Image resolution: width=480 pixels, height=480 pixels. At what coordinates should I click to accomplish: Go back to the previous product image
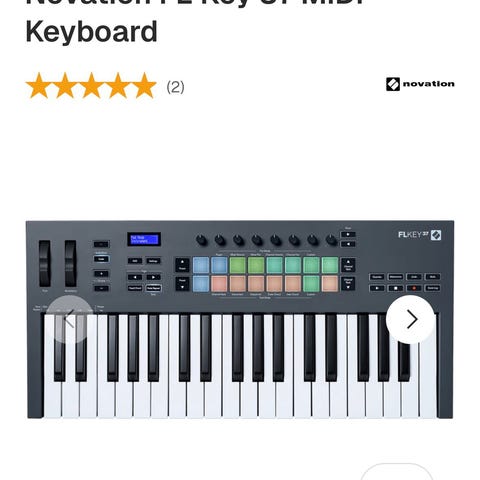[69, 319]
